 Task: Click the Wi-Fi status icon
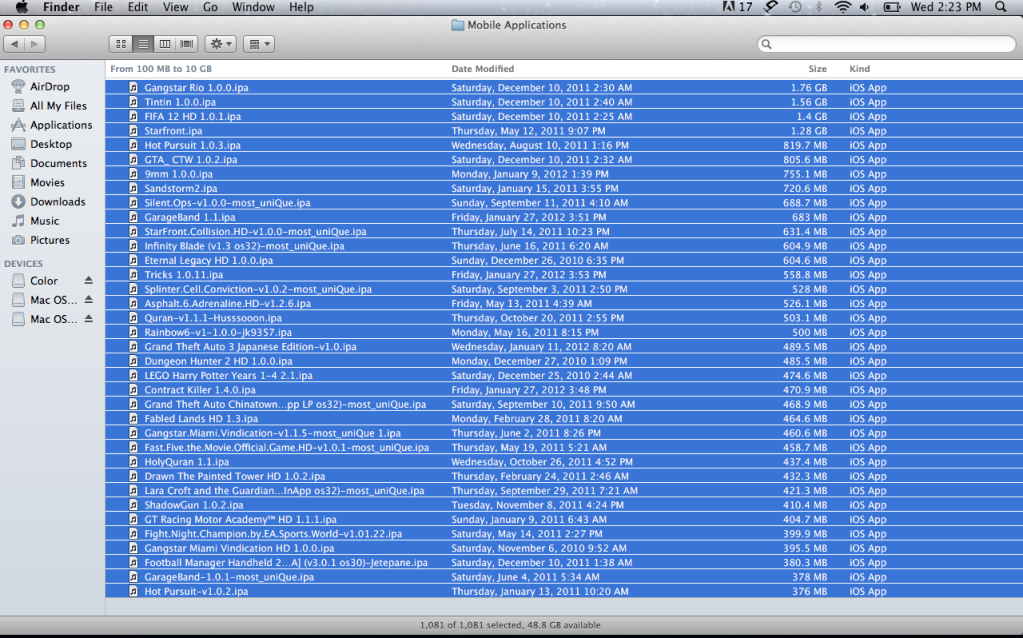[843, 7]
